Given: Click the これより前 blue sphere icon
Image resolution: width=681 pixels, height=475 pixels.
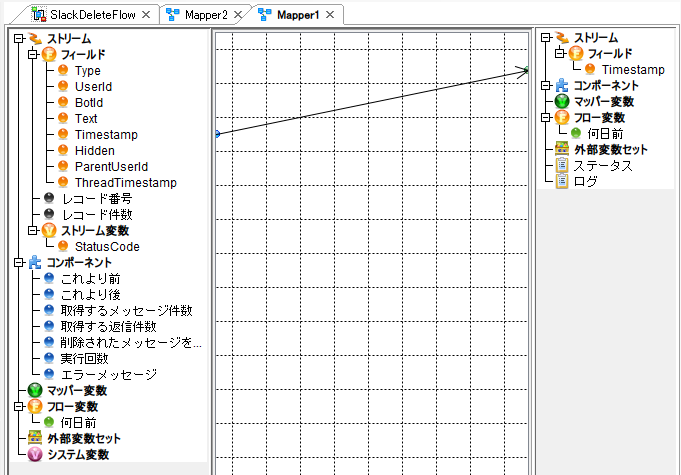Looking at the screenshot, I should point(49,278).
